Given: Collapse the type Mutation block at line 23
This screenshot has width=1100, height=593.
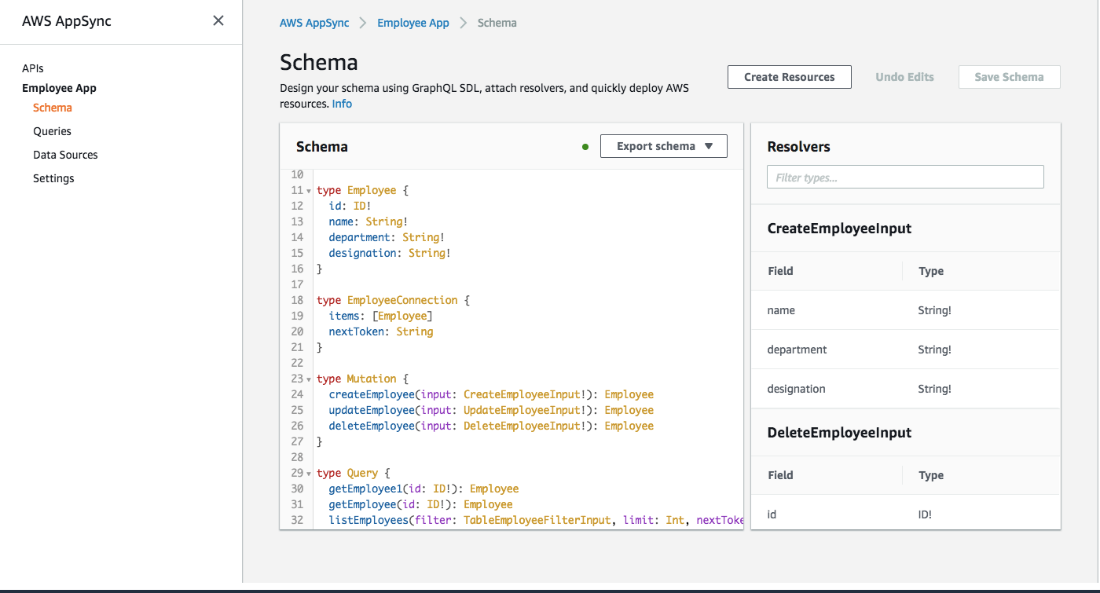Looking at the screenshot, I should pyautogui.click(x=309, y=379).
